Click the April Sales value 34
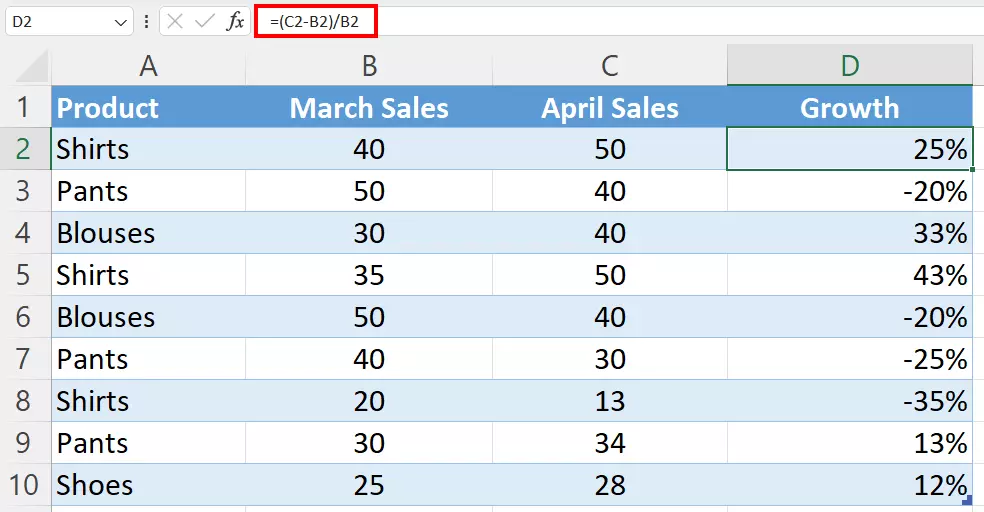 (609, 443)
